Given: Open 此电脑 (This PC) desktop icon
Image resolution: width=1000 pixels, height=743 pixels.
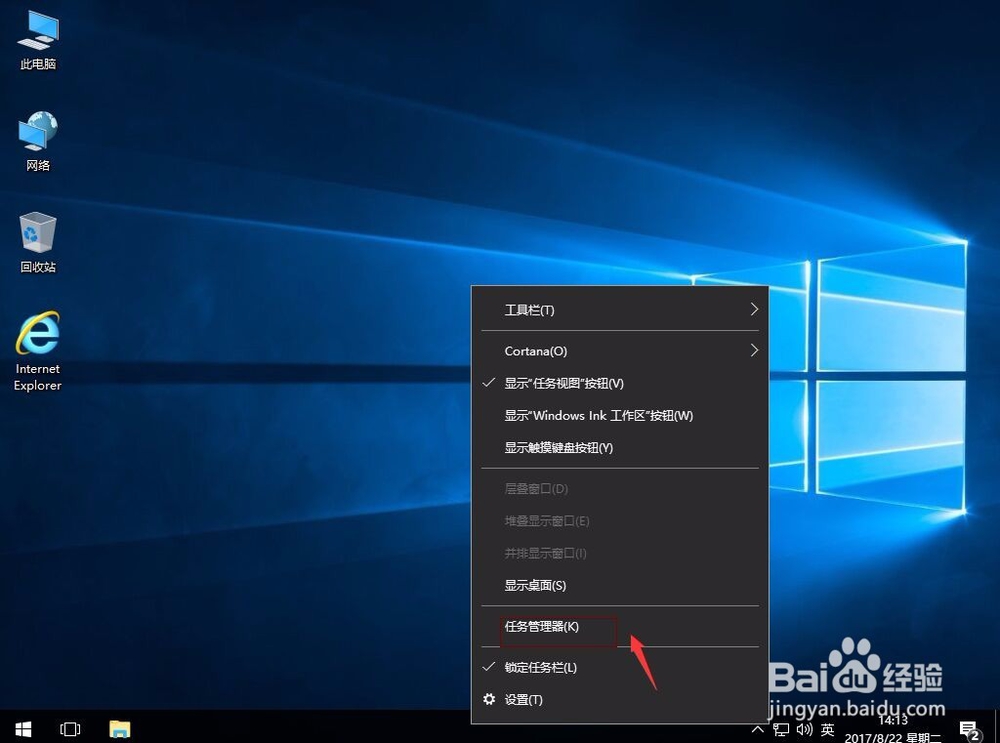Looking at the screenshot, I should pos(37,40).
